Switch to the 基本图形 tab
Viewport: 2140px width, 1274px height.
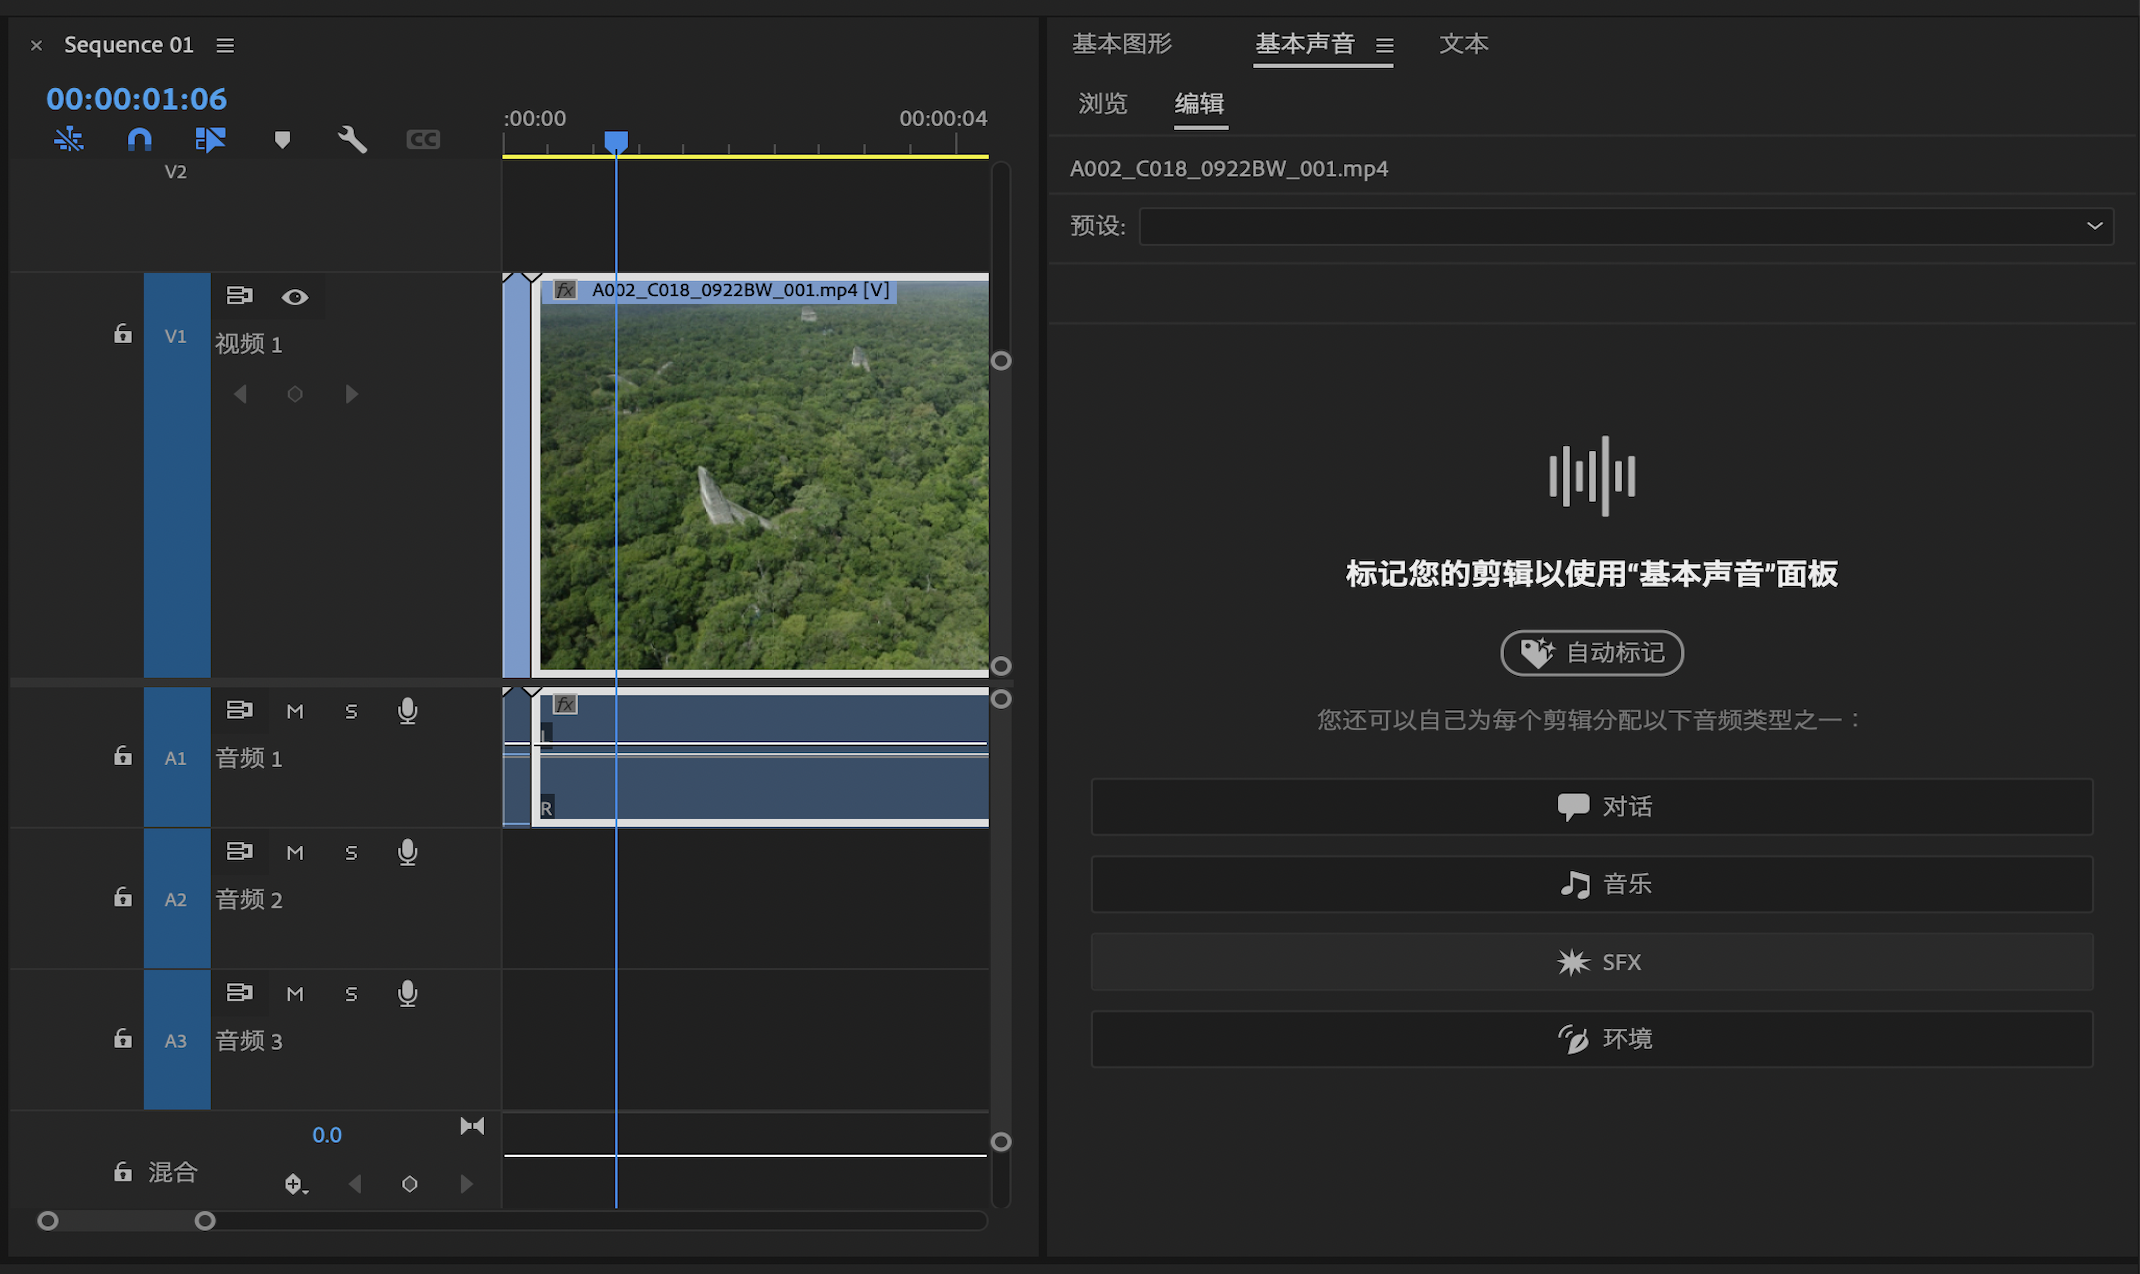click(1122, 44)
